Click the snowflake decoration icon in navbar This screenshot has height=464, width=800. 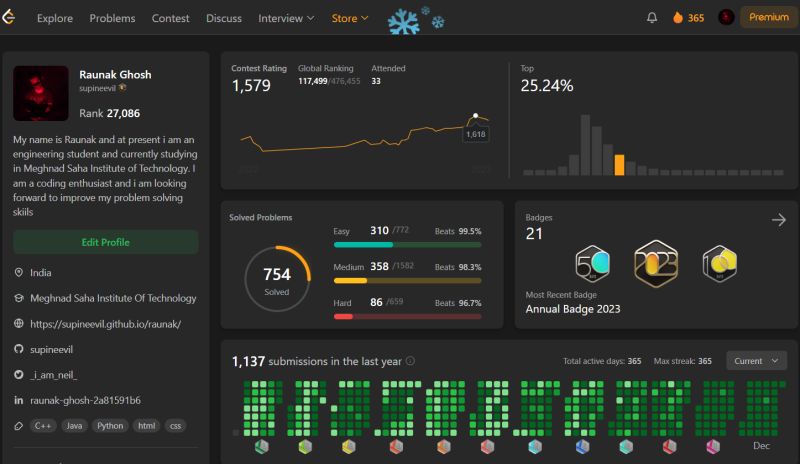(415, 21)
